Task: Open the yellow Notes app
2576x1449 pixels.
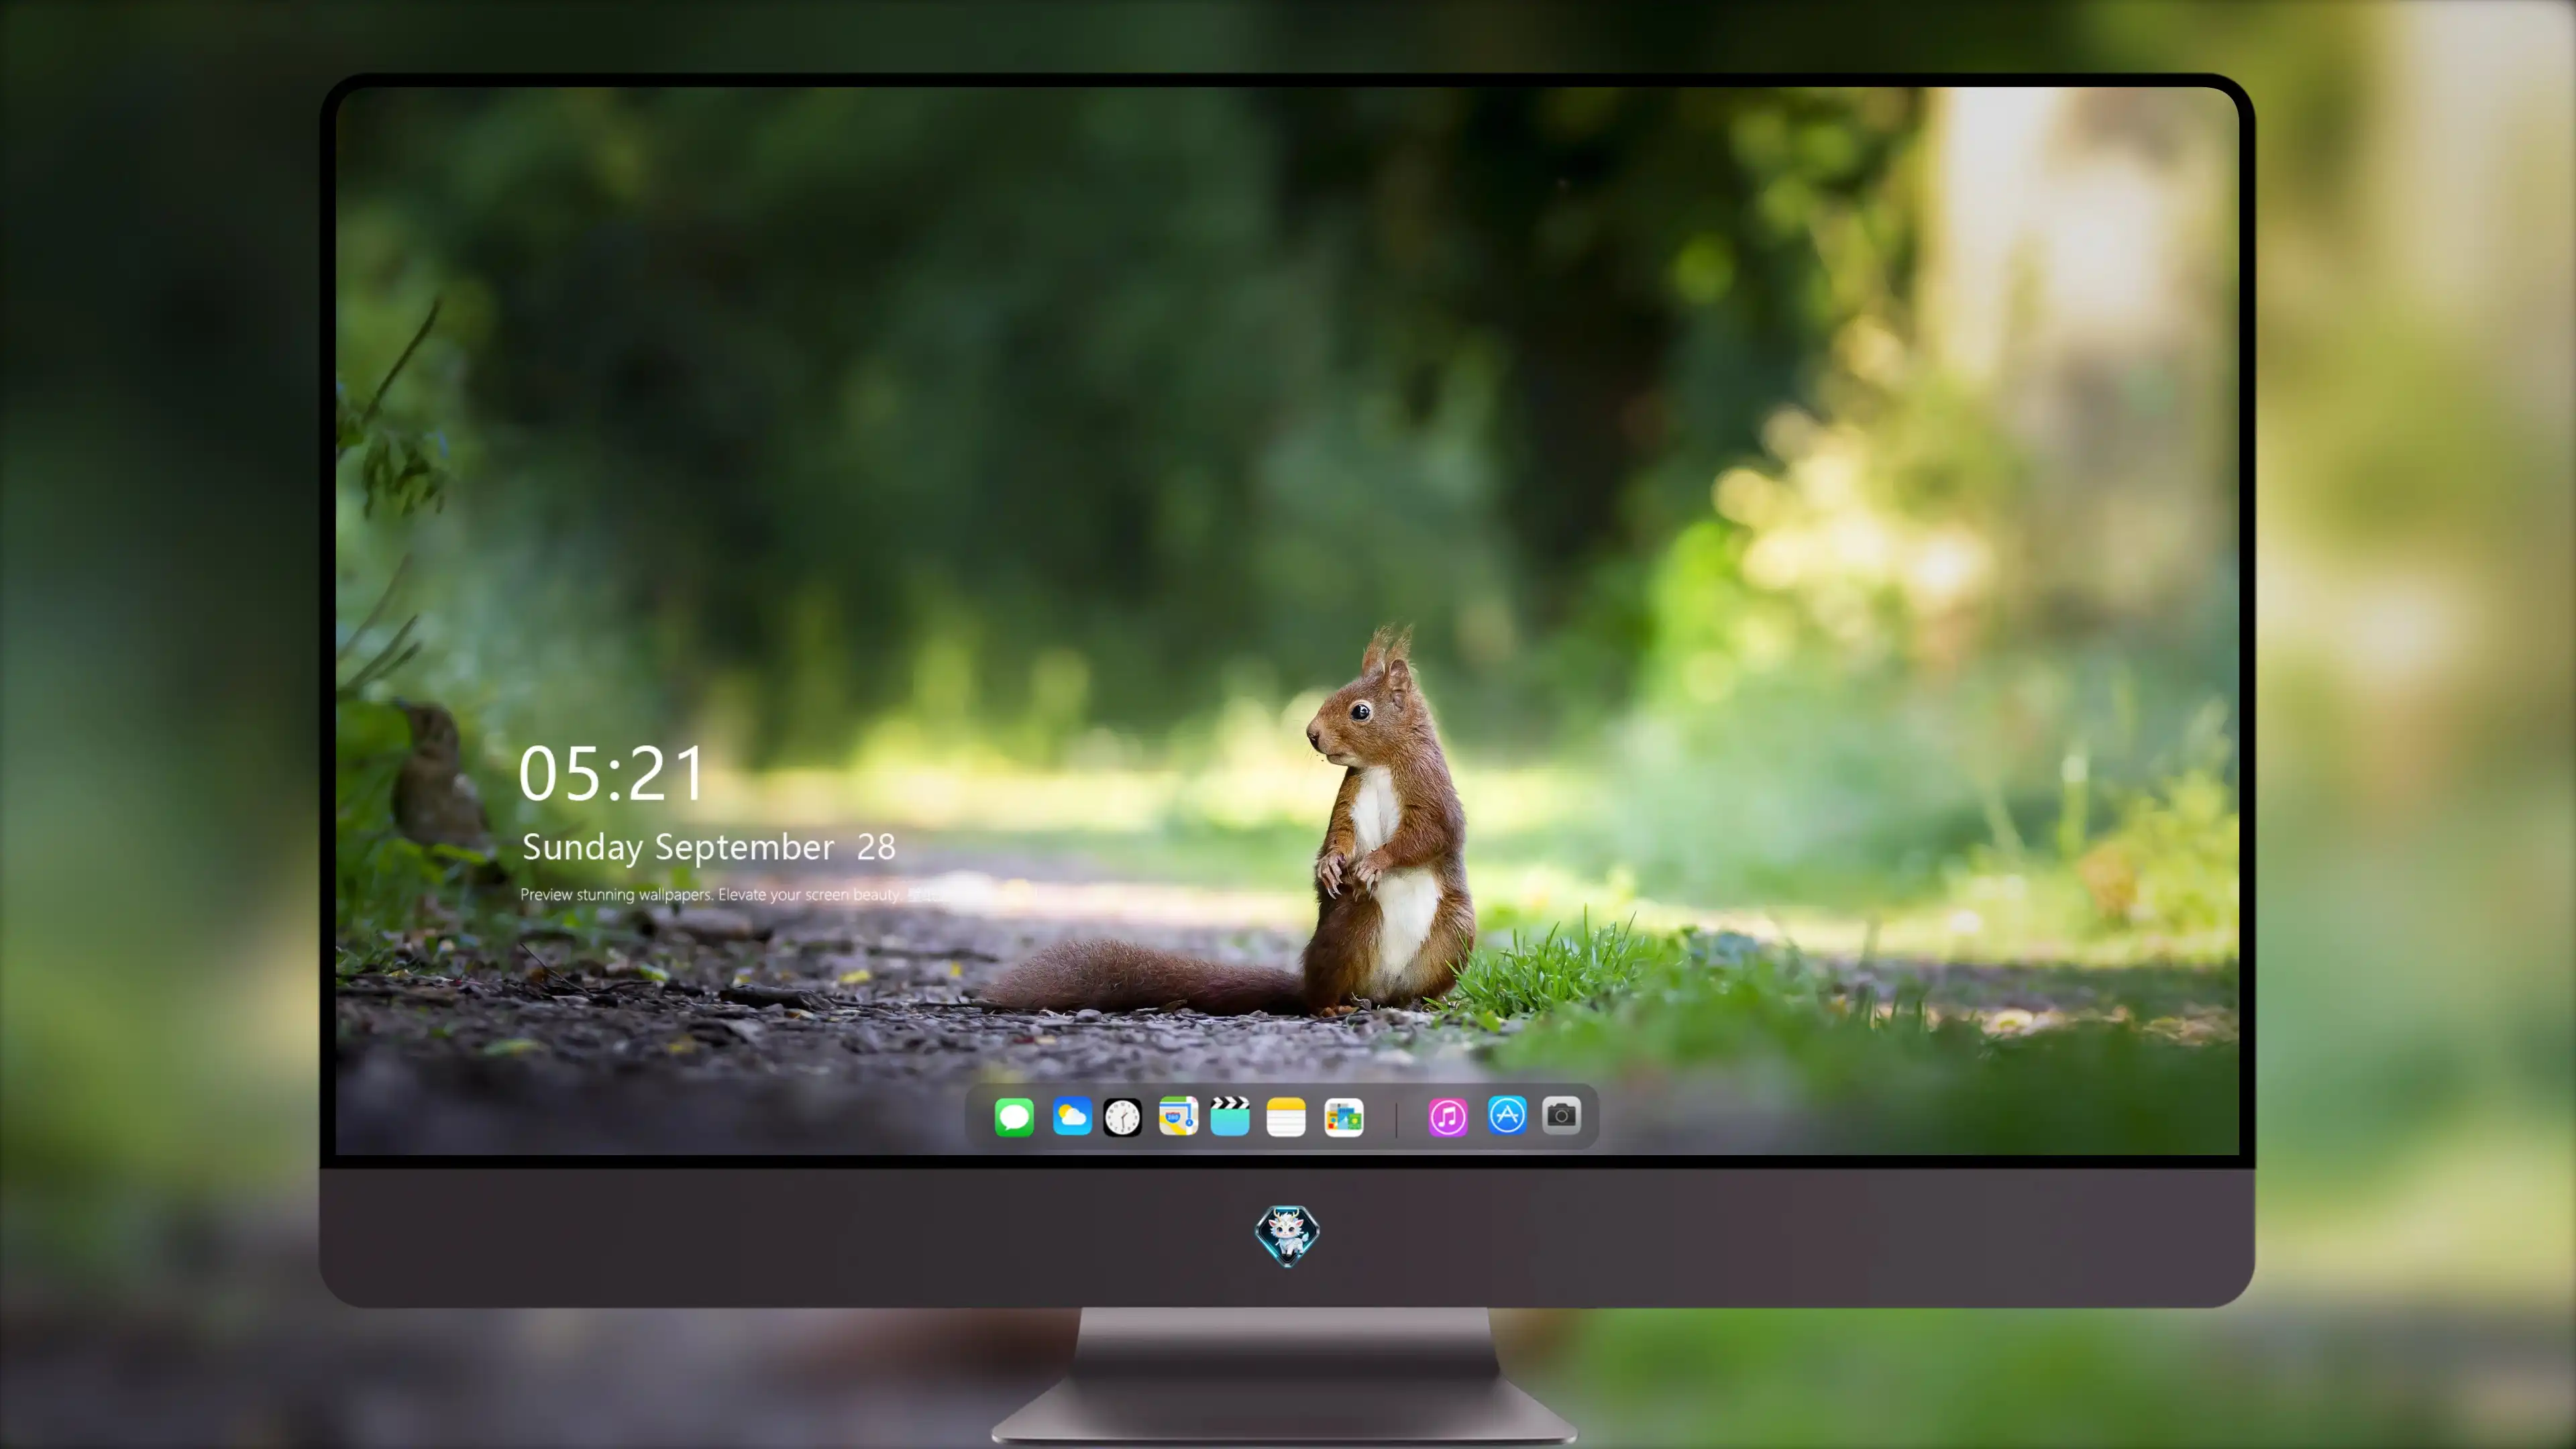Action: [1286, 1116]
